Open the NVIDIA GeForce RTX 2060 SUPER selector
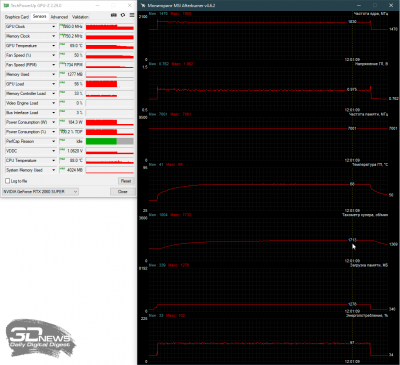The height and width of the screenshot is (365, 400). tap(40, 192)
